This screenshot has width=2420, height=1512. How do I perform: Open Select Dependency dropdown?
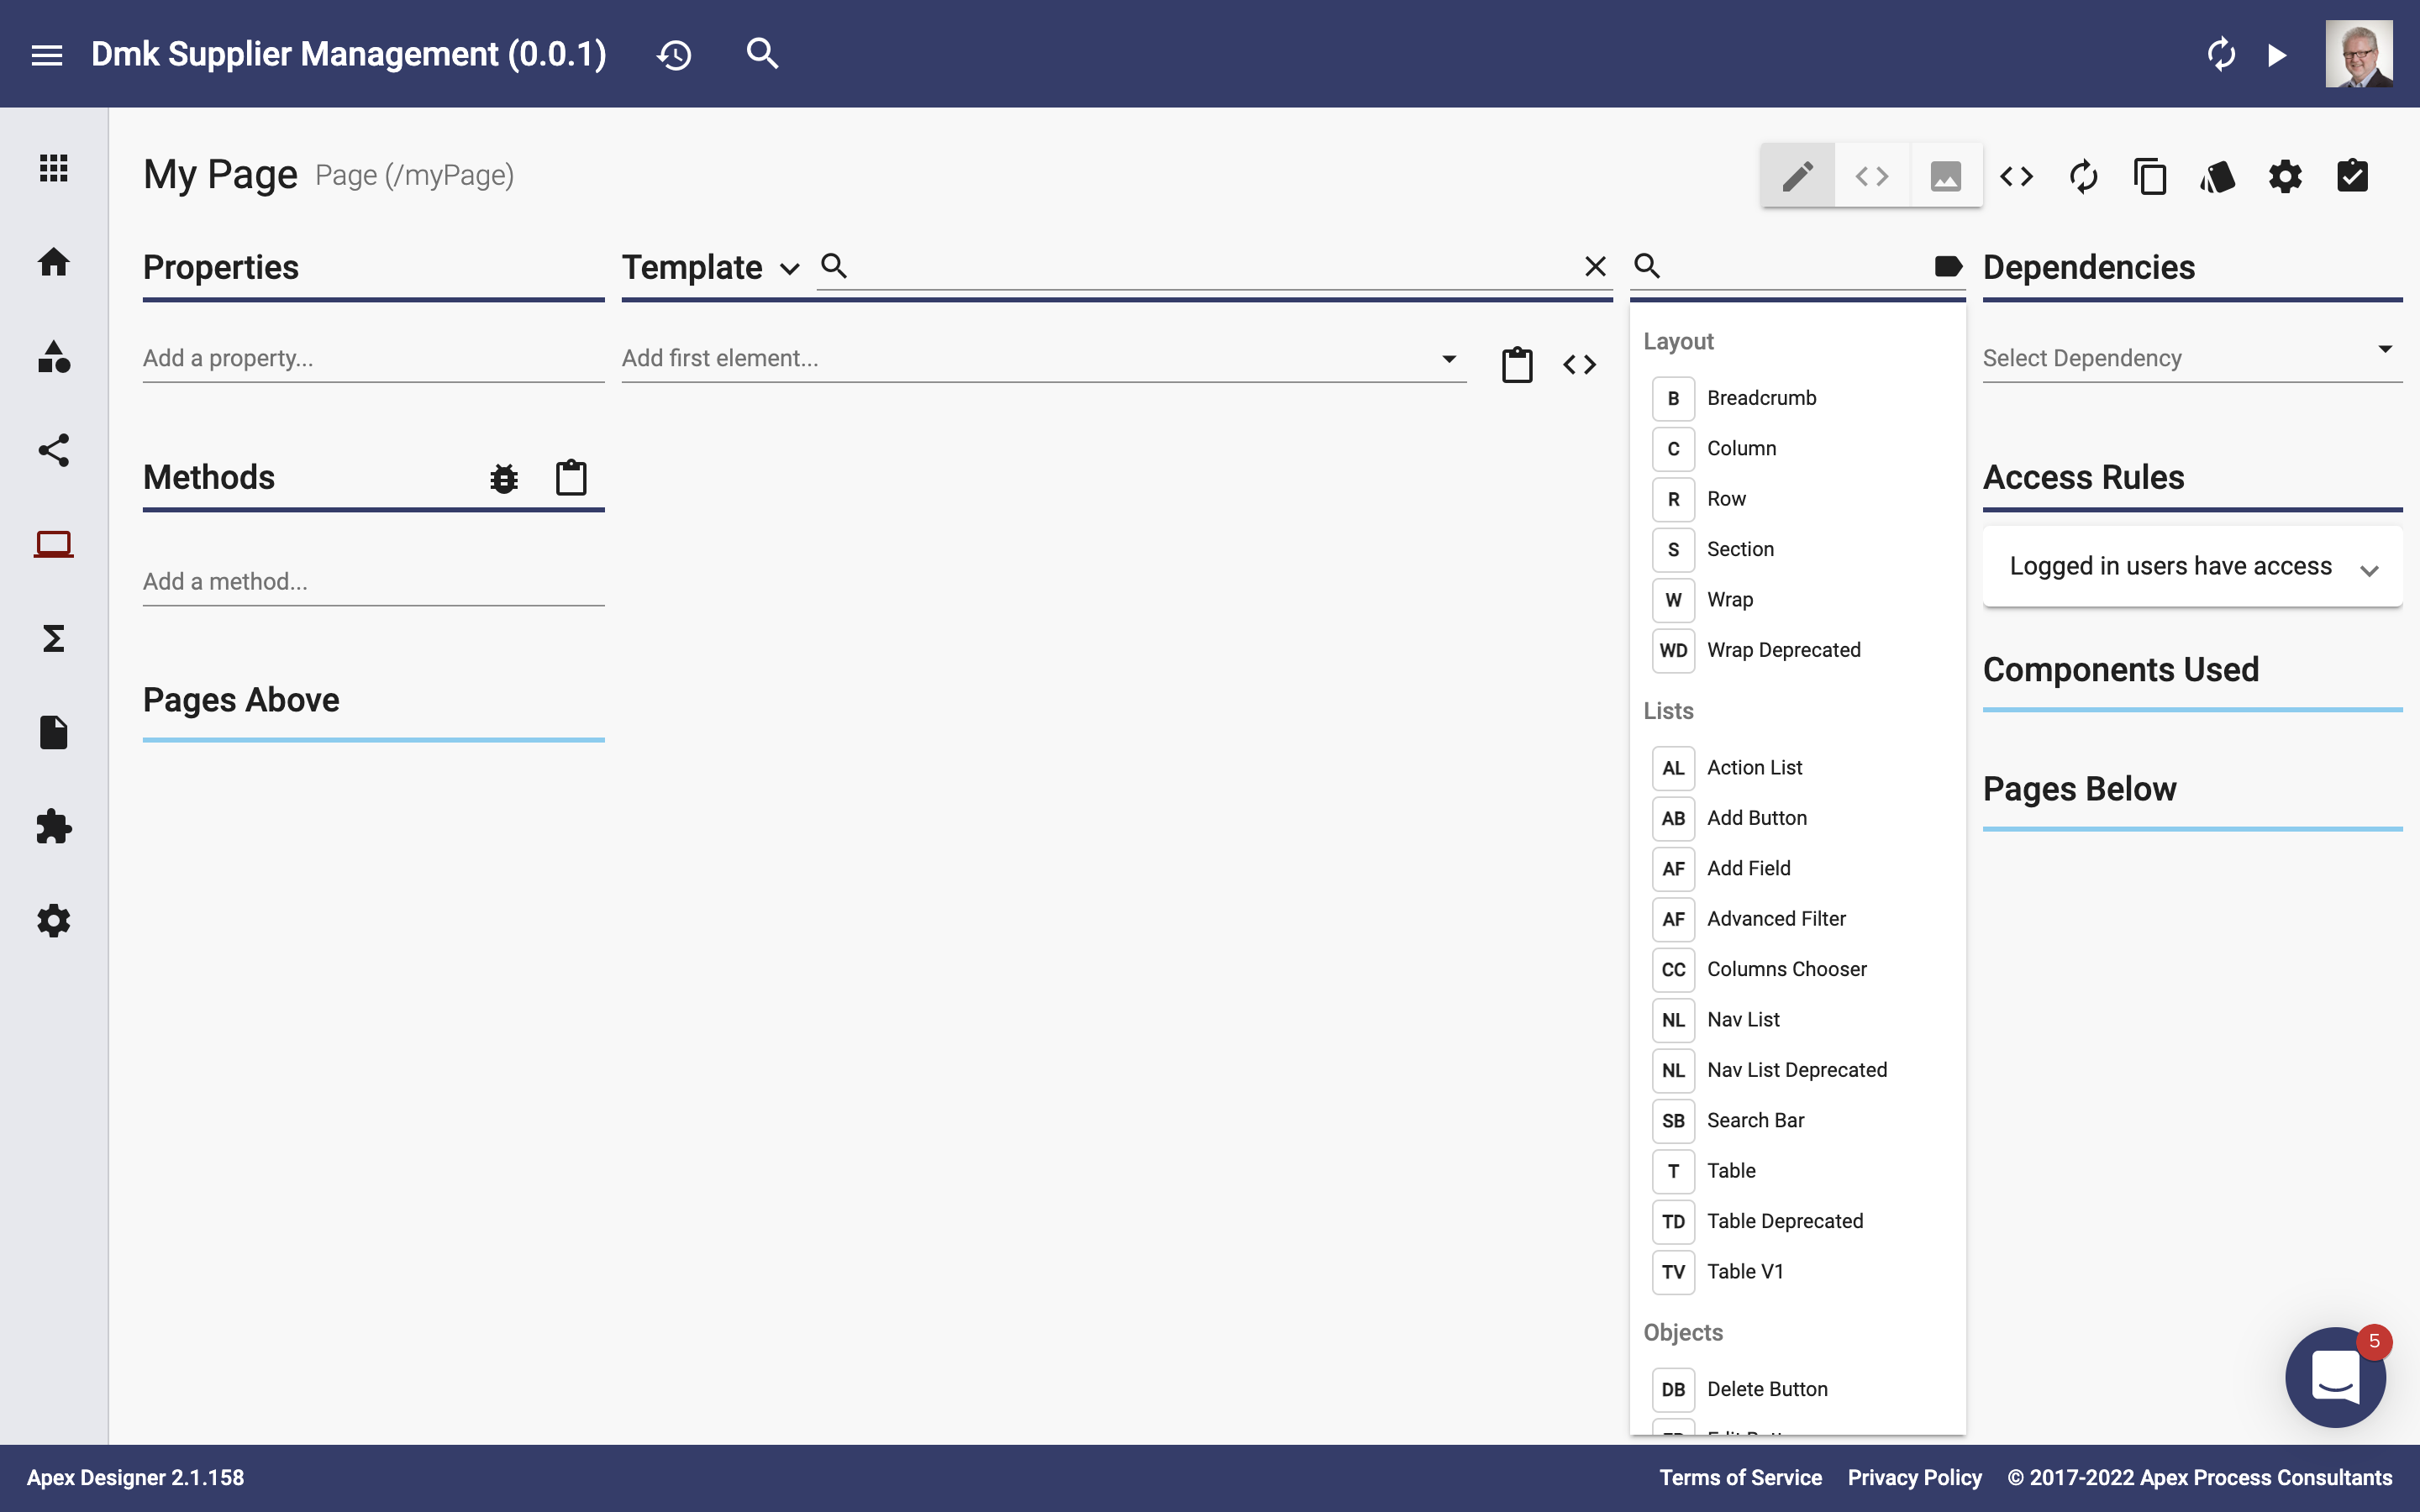tap(2191, 357)
